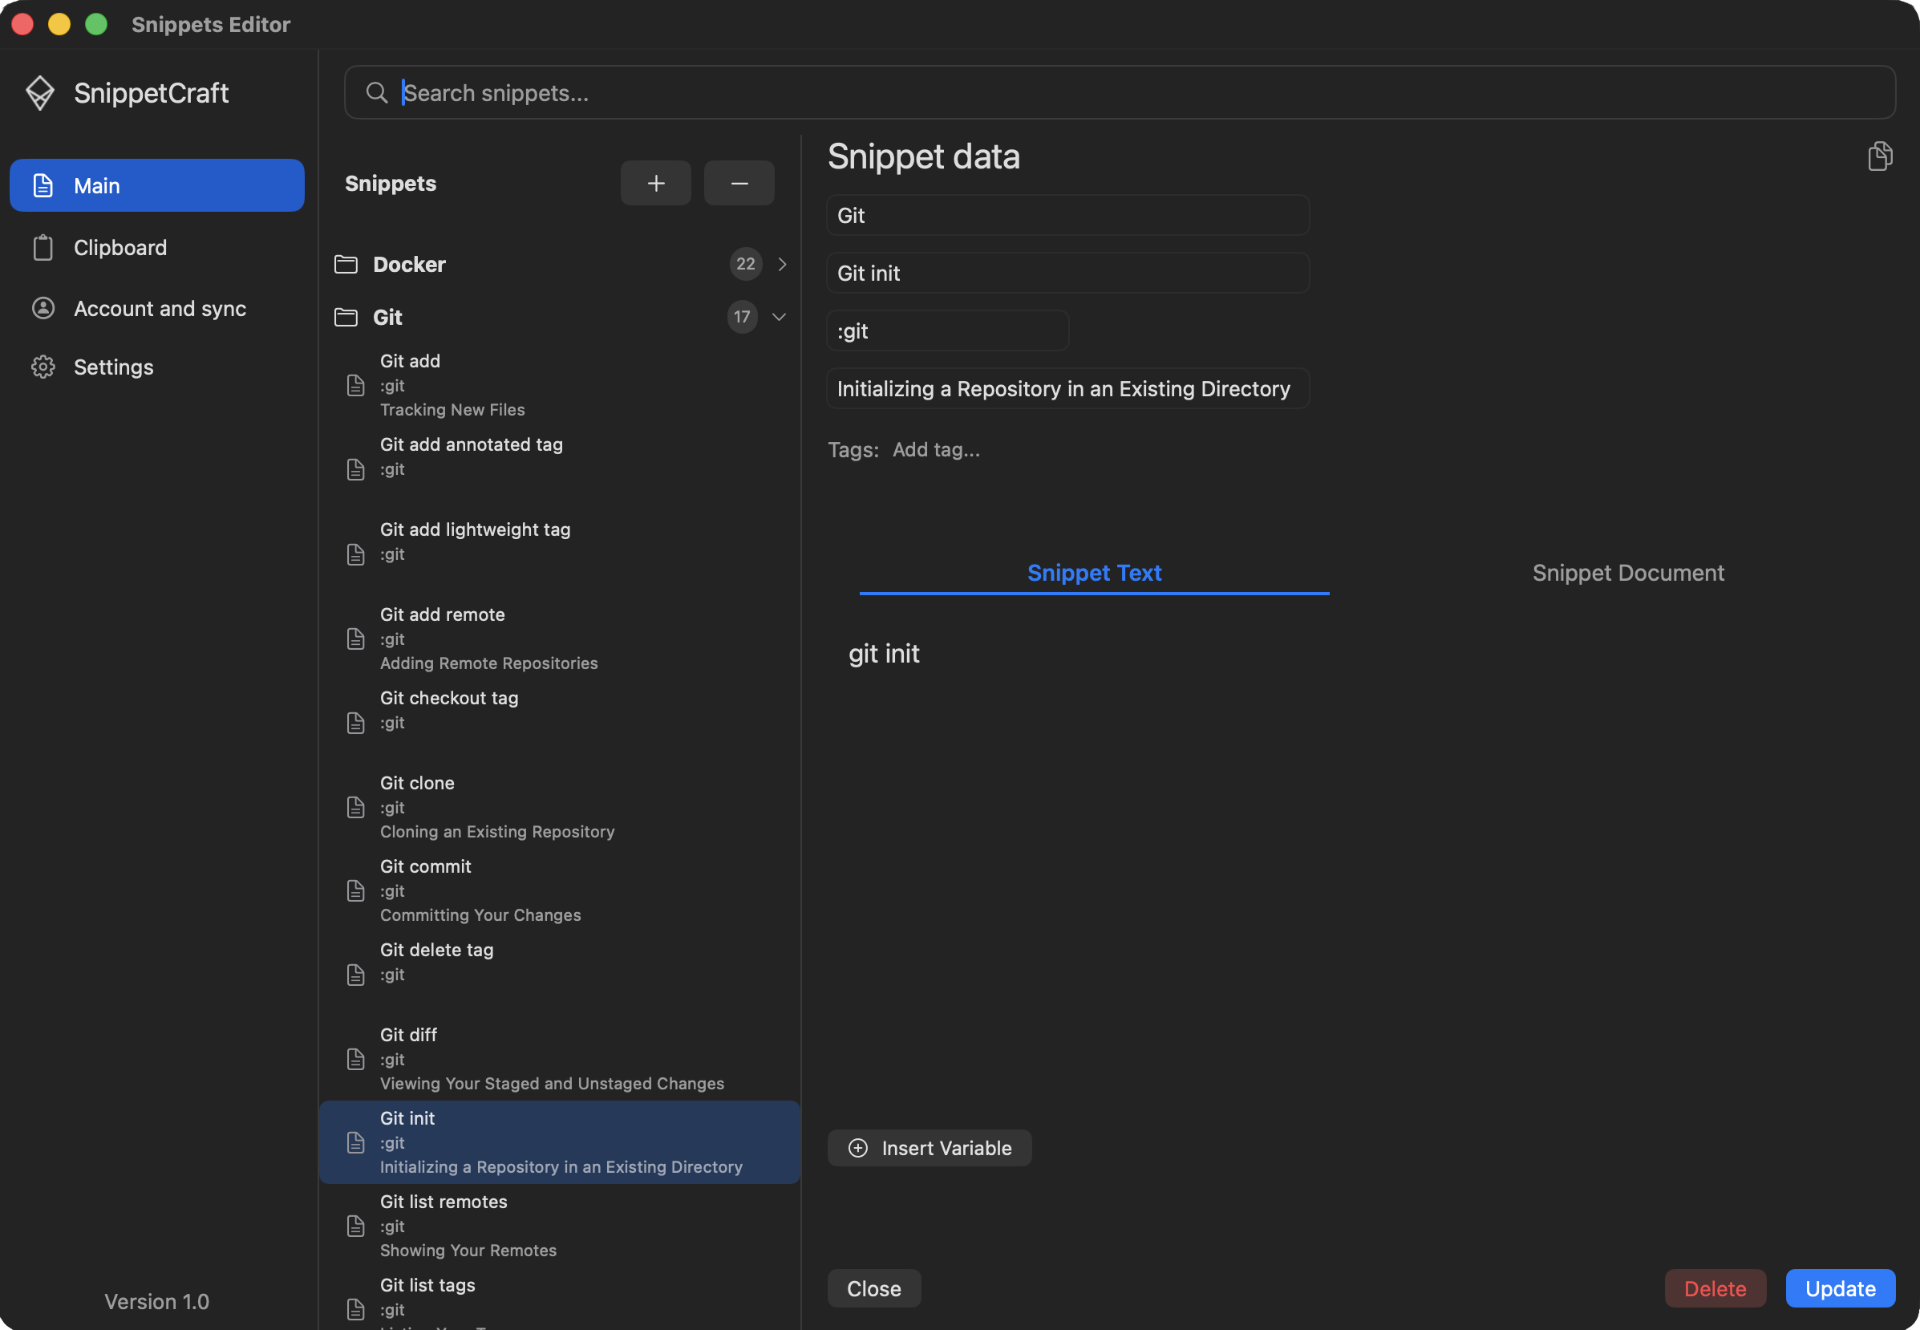Switch to the Snippet Text tab
The width and height of the screenshot is (1920, 1330).
(1094, 573)
